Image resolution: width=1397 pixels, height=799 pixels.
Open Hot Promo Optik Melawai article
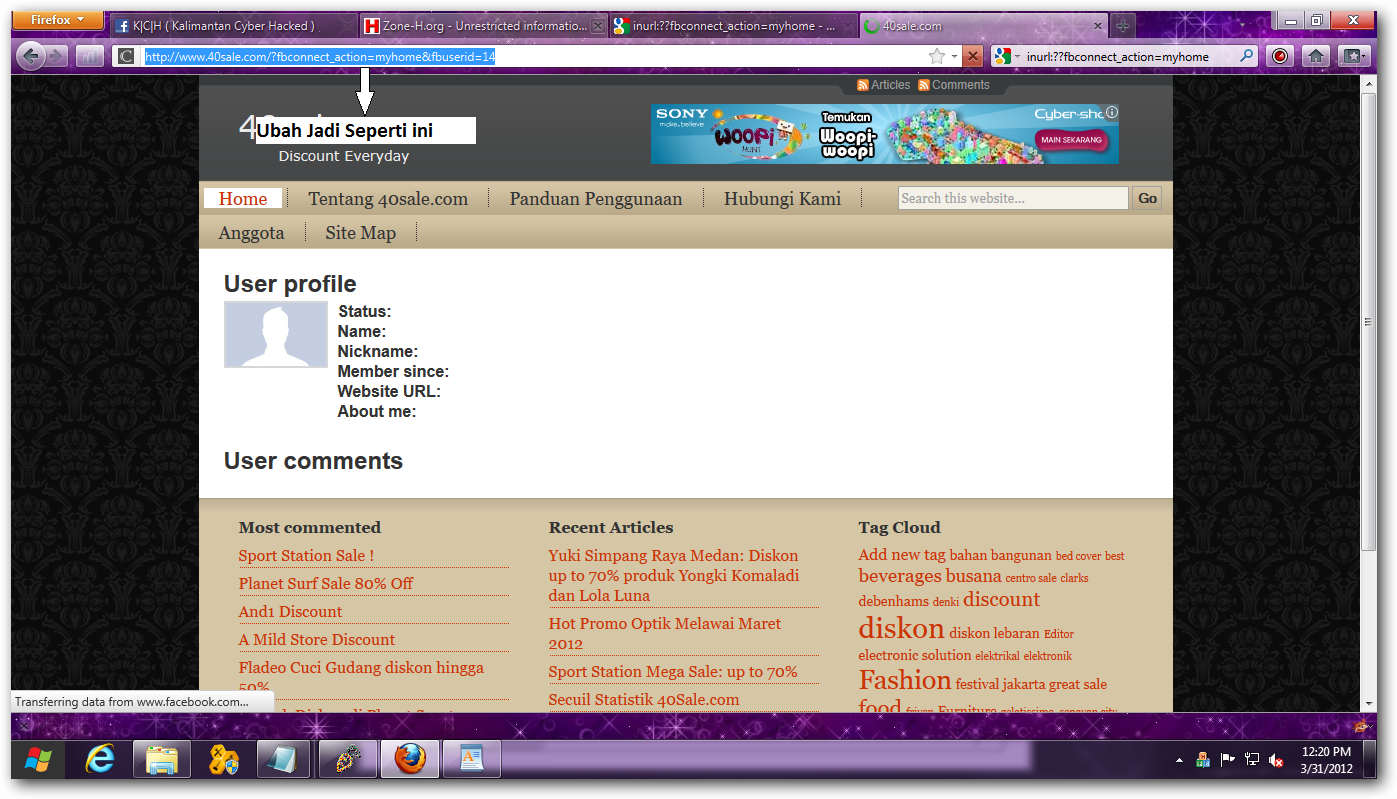coord(665,633)
